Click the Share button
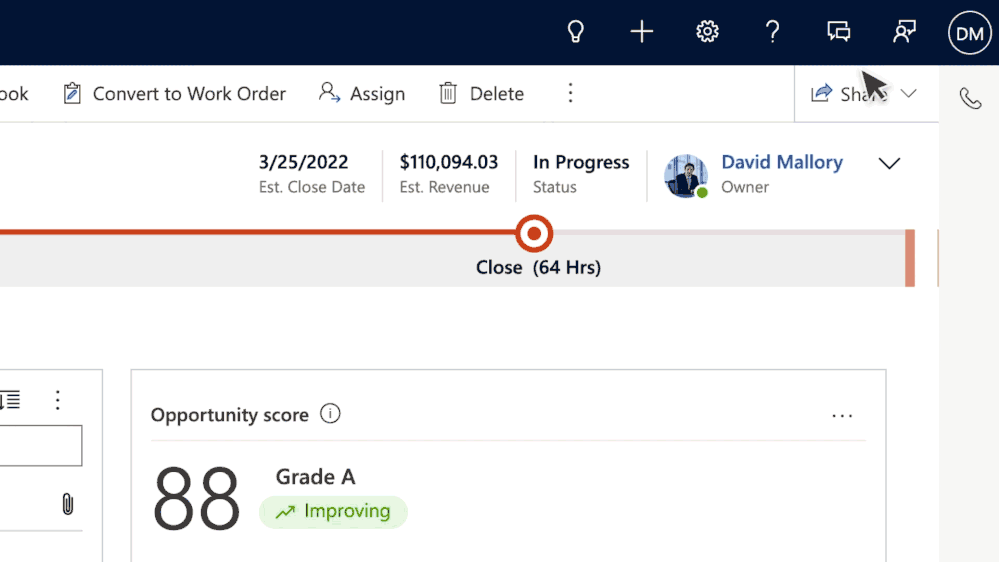 pos(847,94)
